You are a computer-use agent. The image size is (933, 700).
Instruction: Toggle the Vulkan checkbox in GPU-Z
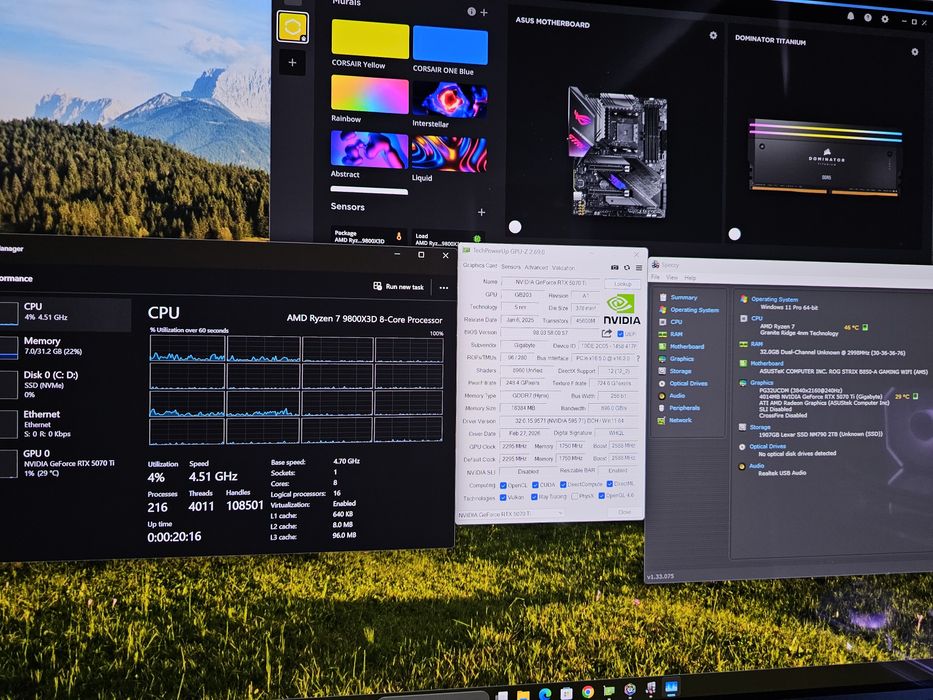(x=503, y=497)
